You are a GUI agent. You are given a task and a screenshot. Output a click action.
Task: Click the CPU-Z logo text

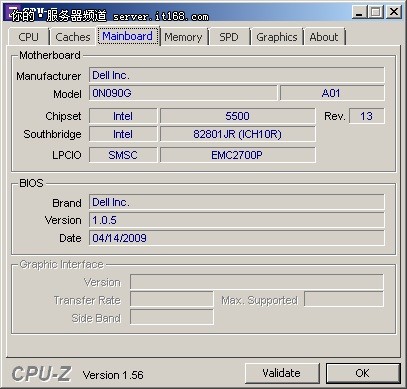41,373
